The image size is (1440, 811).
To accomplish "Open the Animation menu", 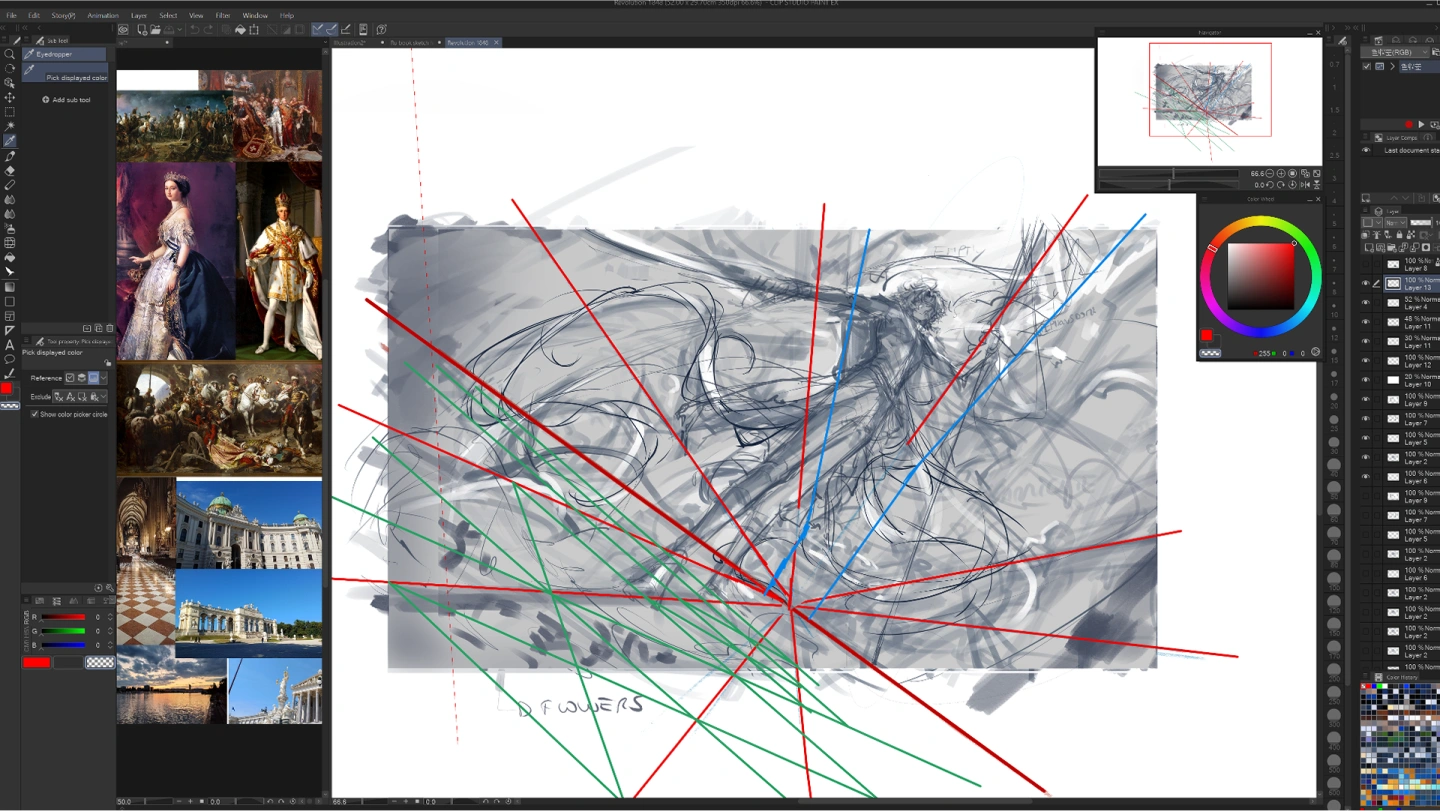I will [102, 15].
